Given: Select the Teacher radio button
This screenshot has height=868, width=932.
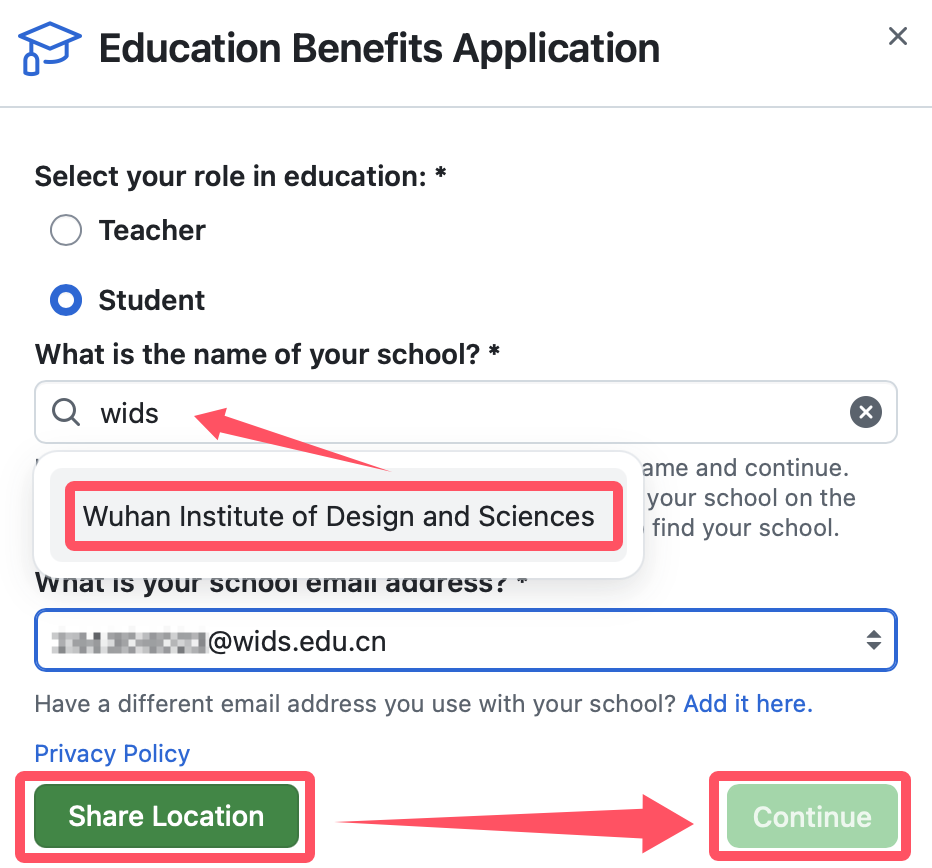Looking at the screenshot, I should pyautogui.click(x=66, y=231).
